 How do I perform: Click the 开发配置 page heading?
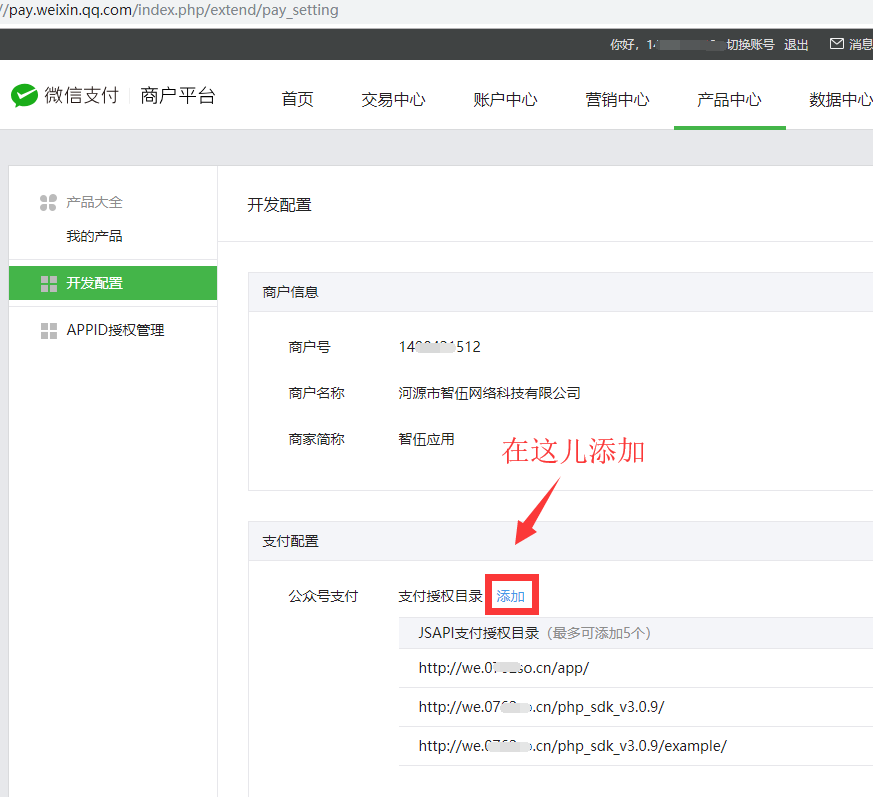(279, 205)
